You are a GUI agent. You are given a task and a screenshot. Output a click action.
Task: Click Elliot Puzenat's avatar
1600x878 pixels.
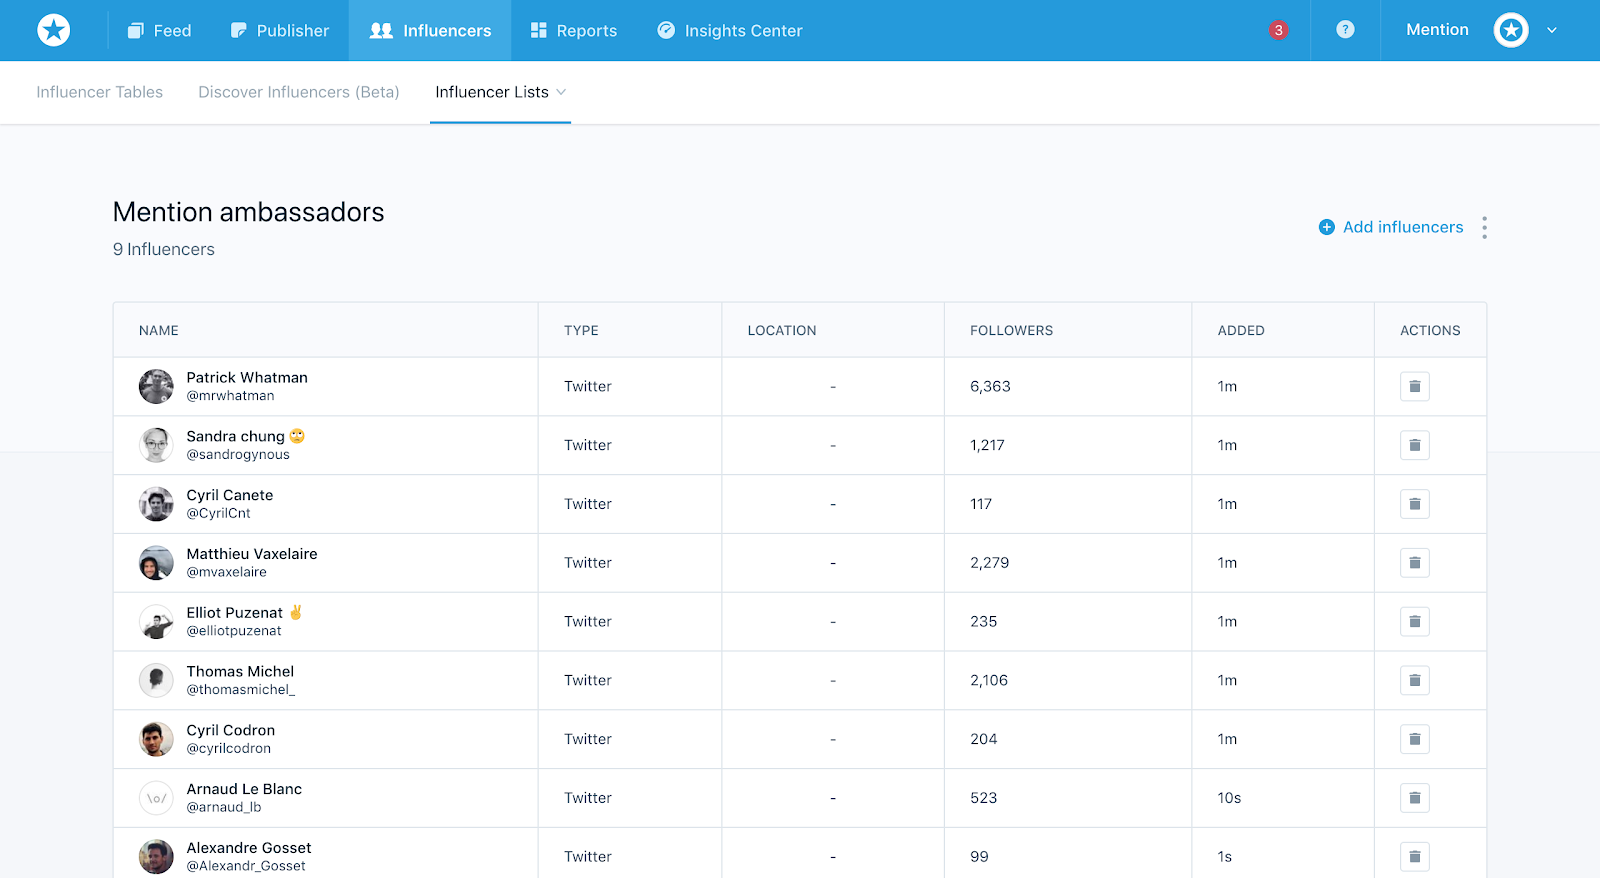156,622
